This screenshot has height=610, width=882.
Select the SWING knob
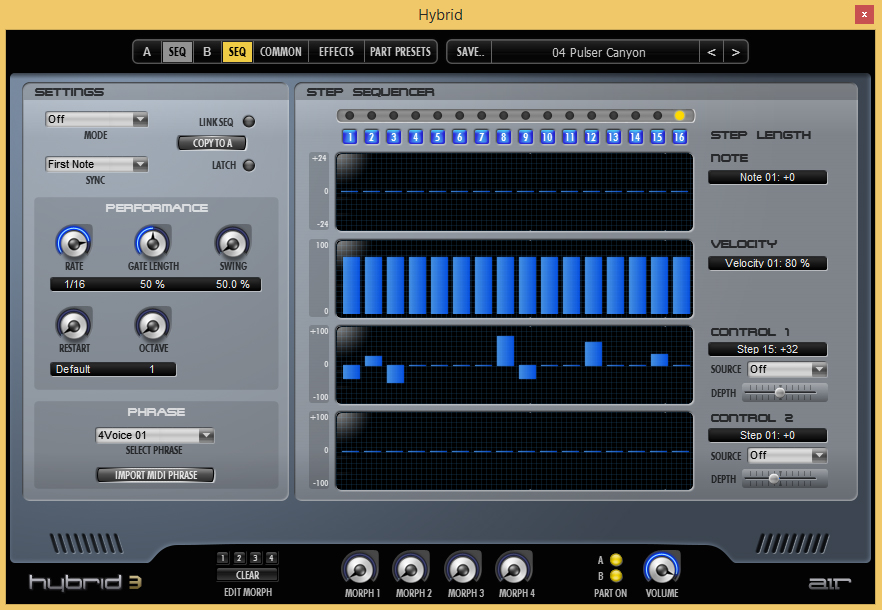click(232, 242)
